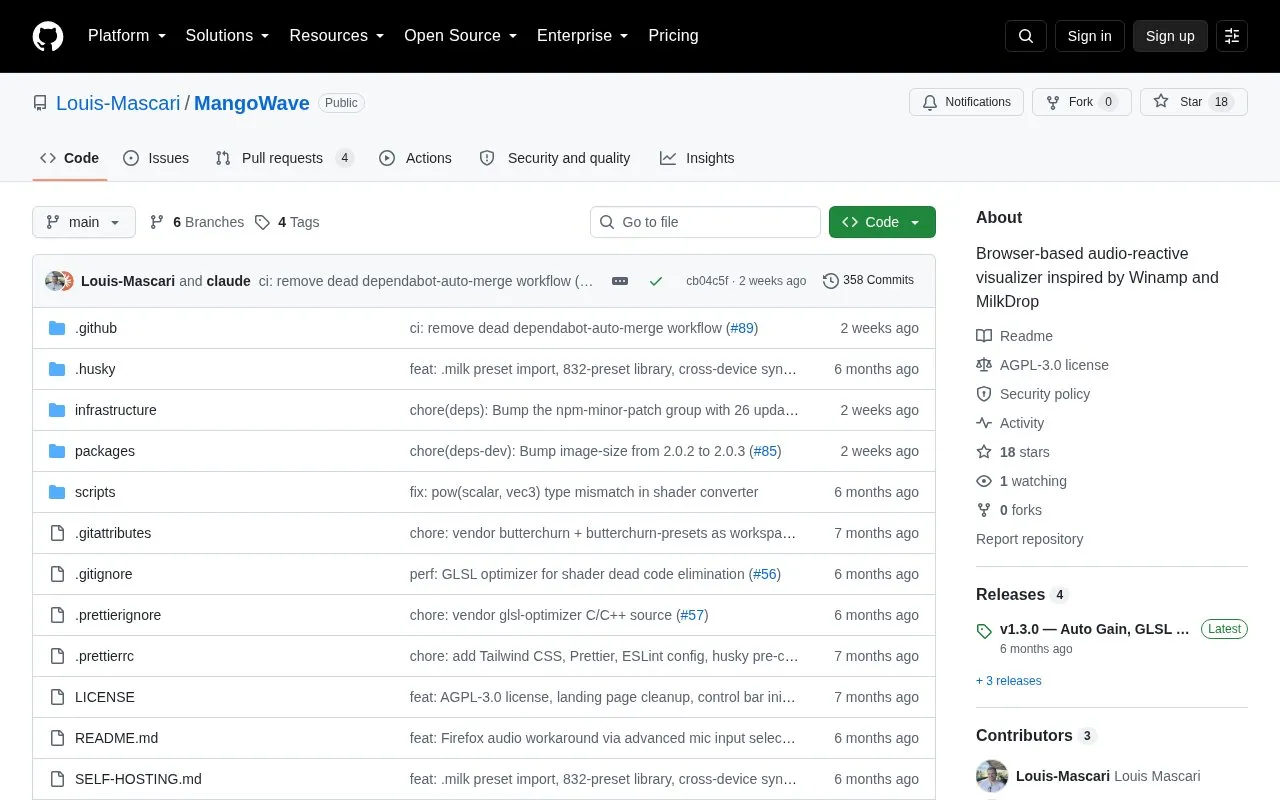1280x800 pixels.
Task: Click the eye icon beside 1 watching
Action: tap(984, 481)
